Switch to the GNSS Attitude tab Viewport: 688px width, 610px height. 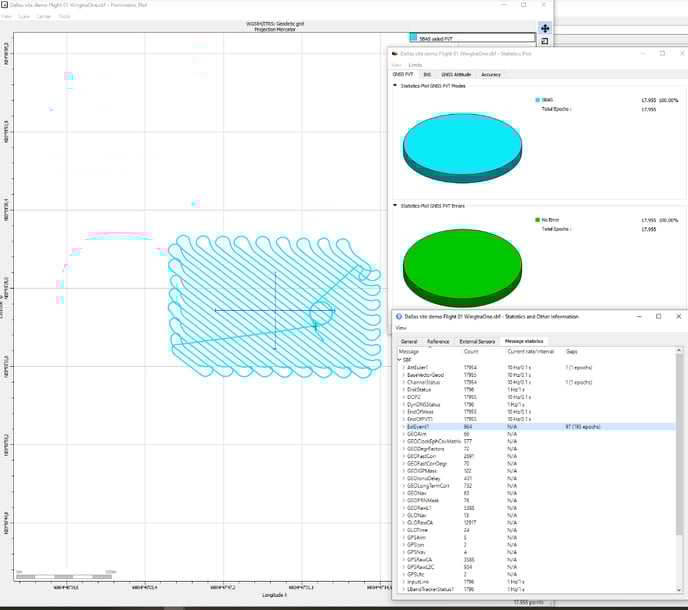point(455,74)
